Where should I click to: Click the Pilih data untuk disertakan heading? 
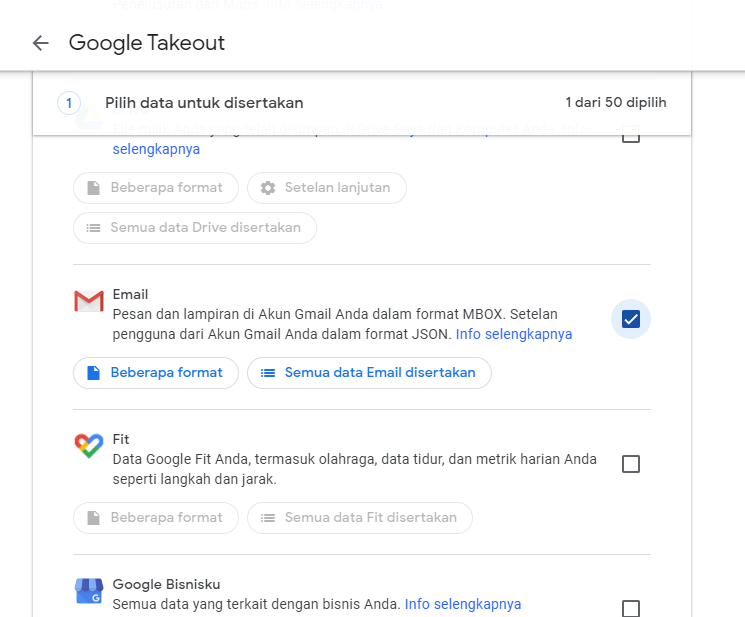[x=204, y=103]
